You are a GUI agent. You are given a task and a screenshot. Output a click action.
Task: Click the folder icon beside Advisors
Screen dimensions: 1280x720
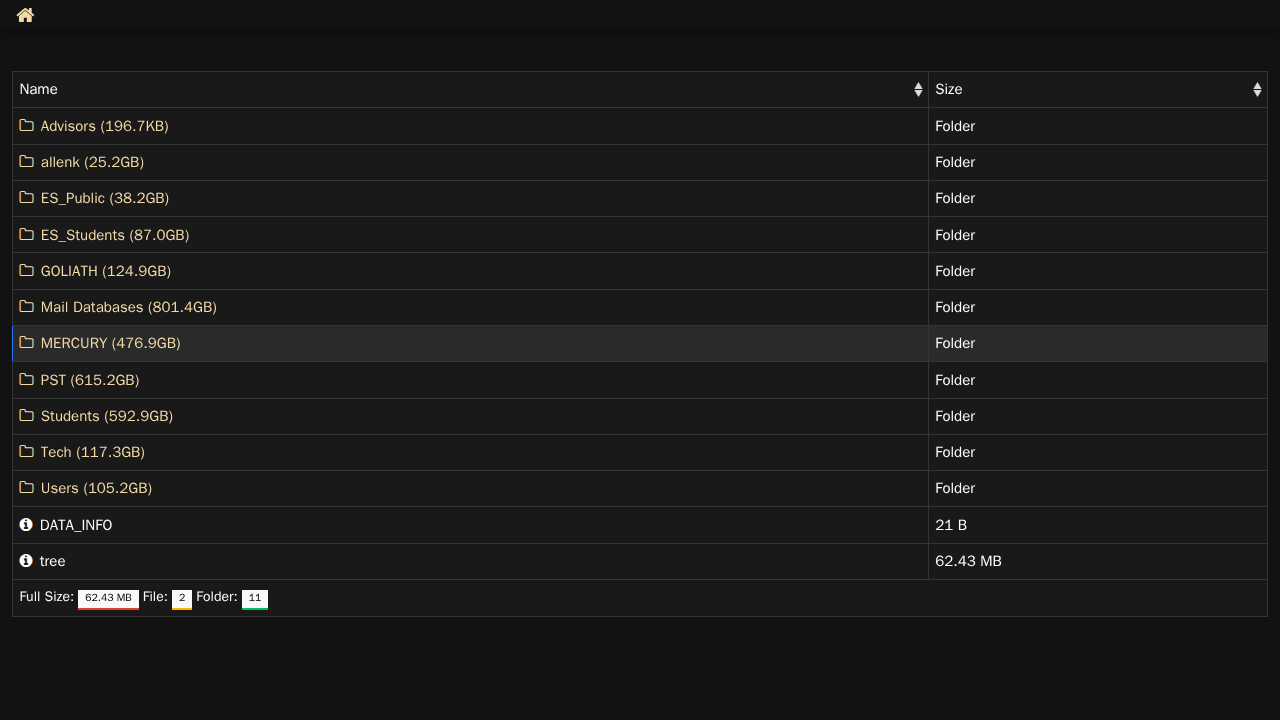(x=27, y=126)
